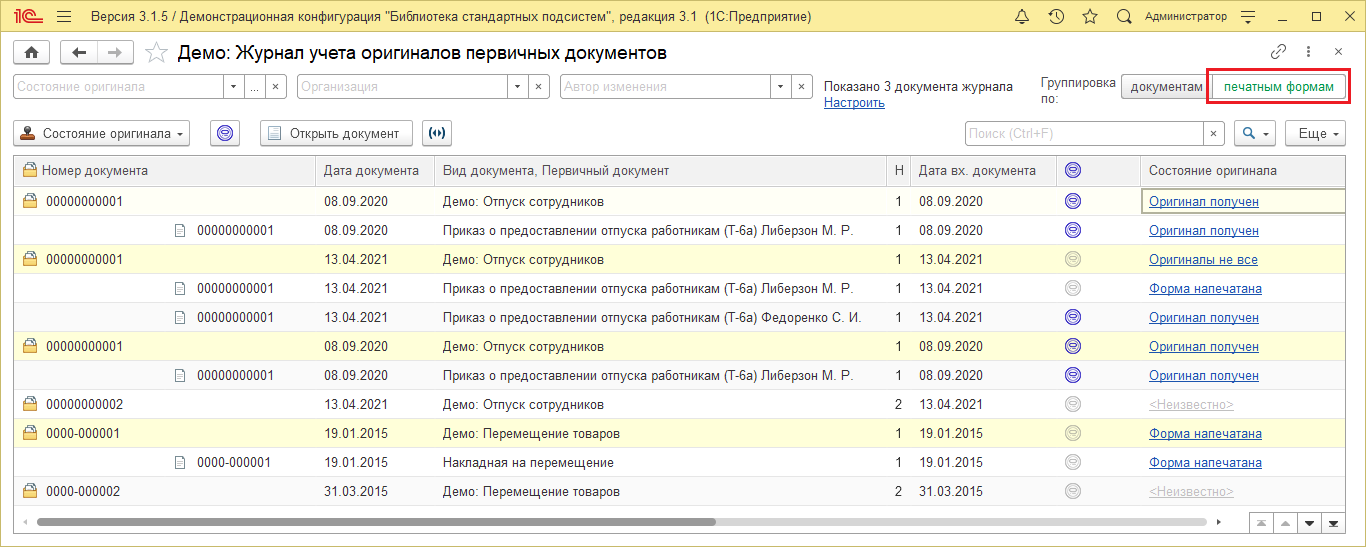Click original status icon in Накладная на перемещение row
Viewport: 1366px width, 547px height.
click(x=1073, y=463)
